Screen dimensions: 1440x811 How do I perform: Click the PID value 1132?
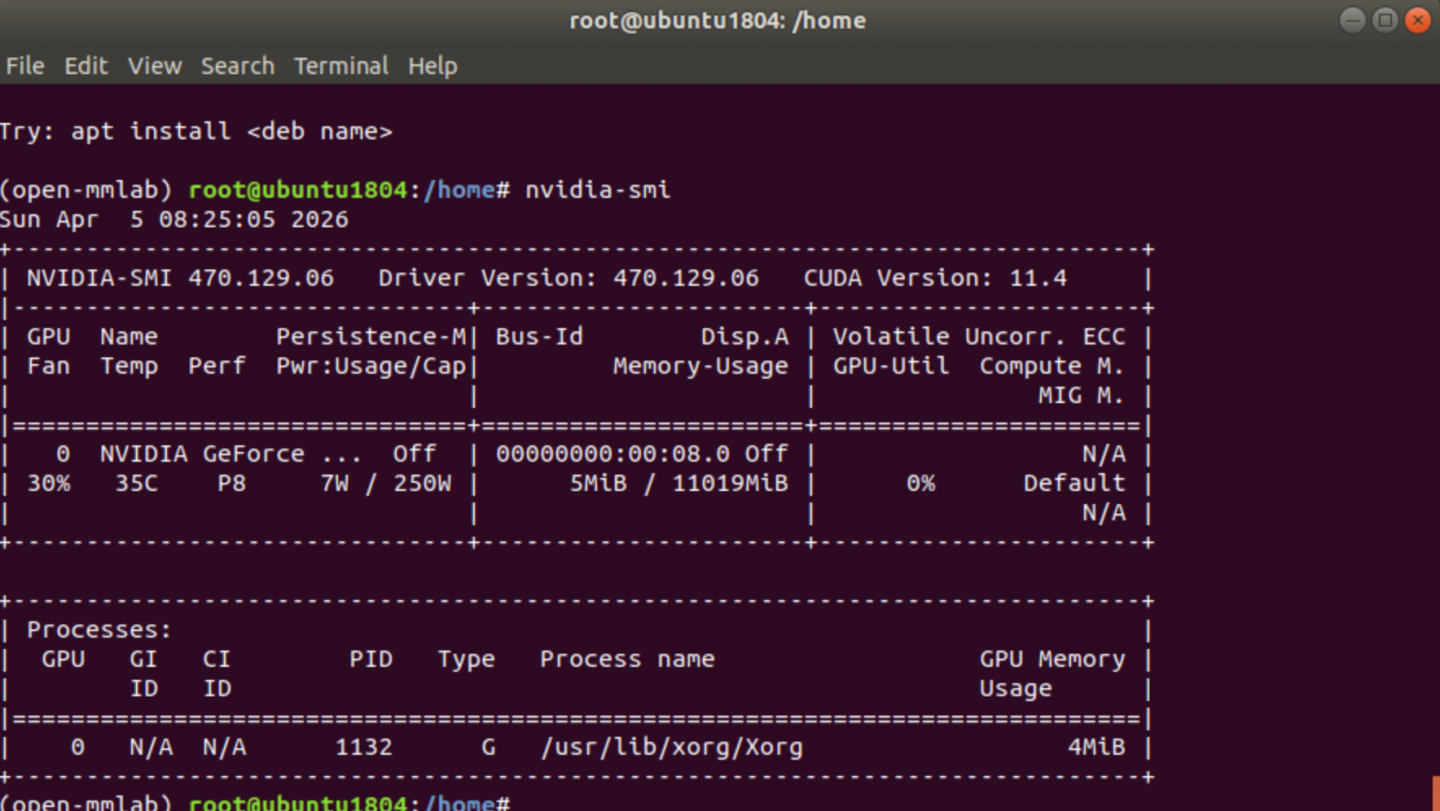[364, 747]
